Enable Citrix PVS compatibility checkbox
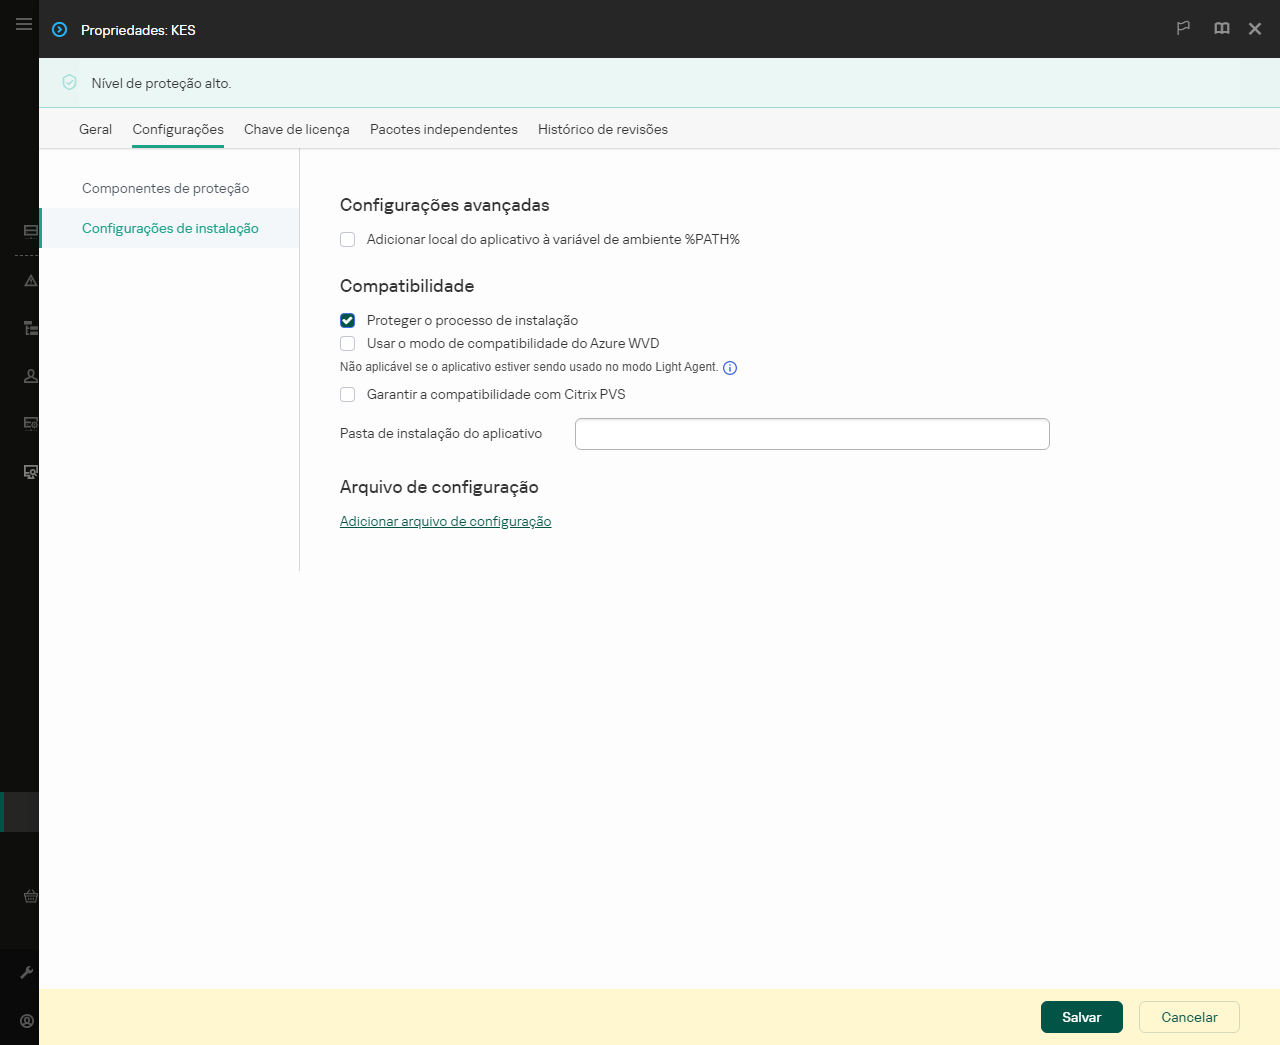Image resolution: width=1280 pixels, height=1045 pixels. coord(347,394)
